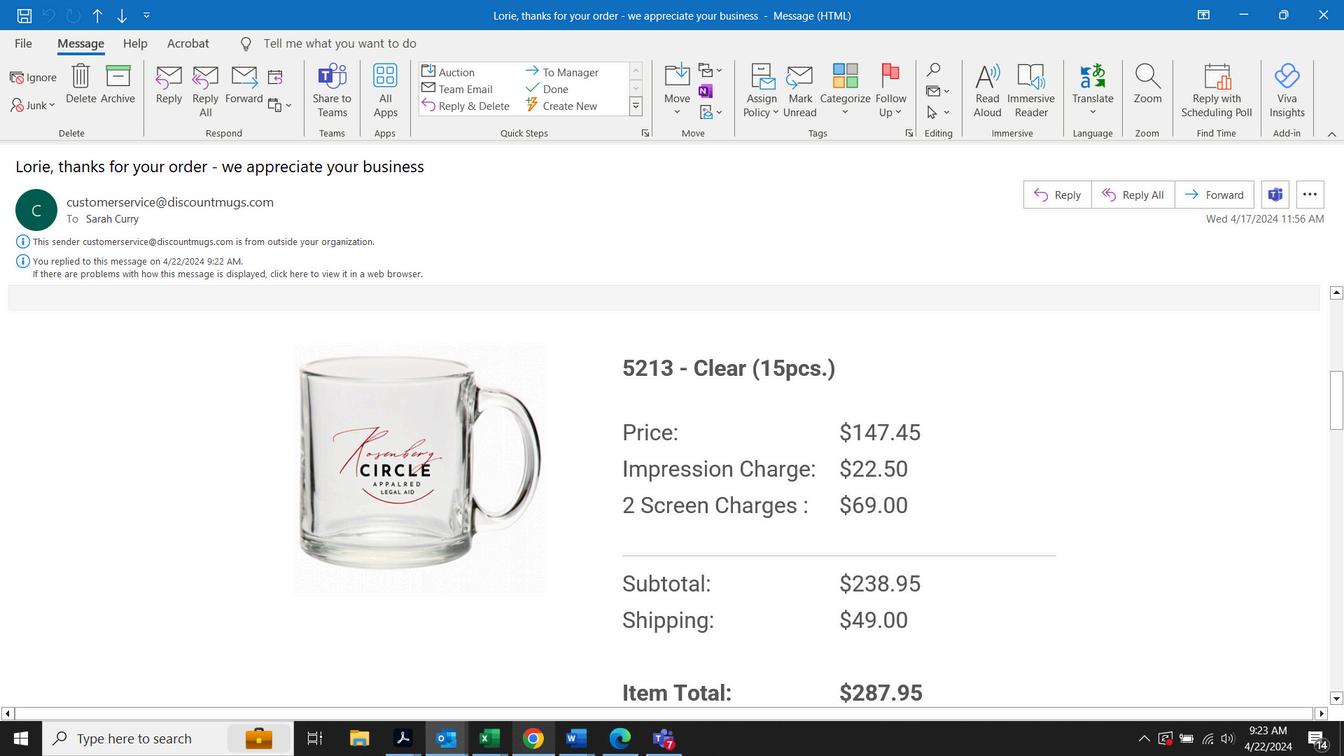Open the More actions ellipsis menu
Screen dimensions: 1344x756
tap(1310, 195)
